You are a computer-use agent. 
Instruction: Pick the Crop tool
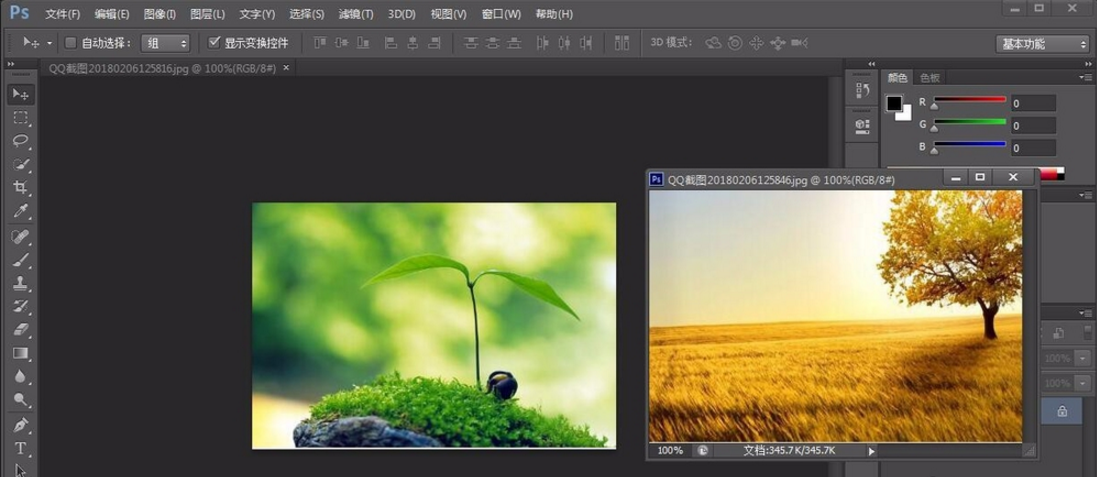click(20, 188)
